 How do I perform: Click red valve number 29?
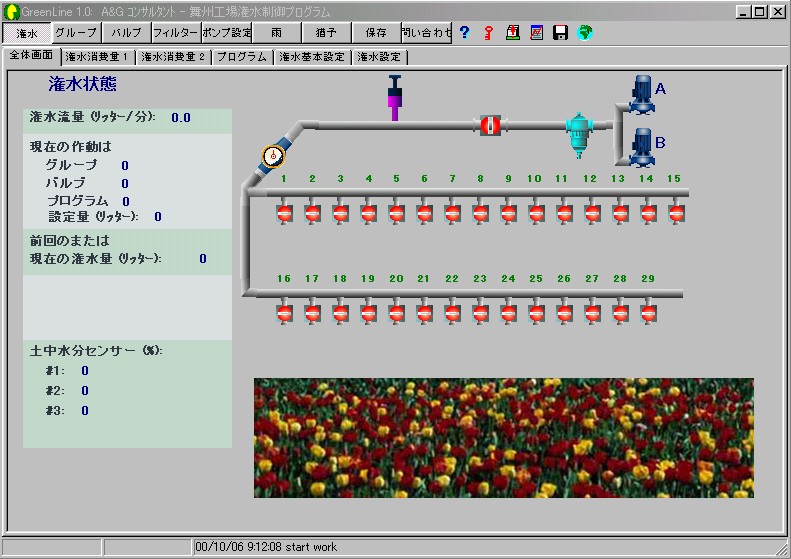pos(648,313)
